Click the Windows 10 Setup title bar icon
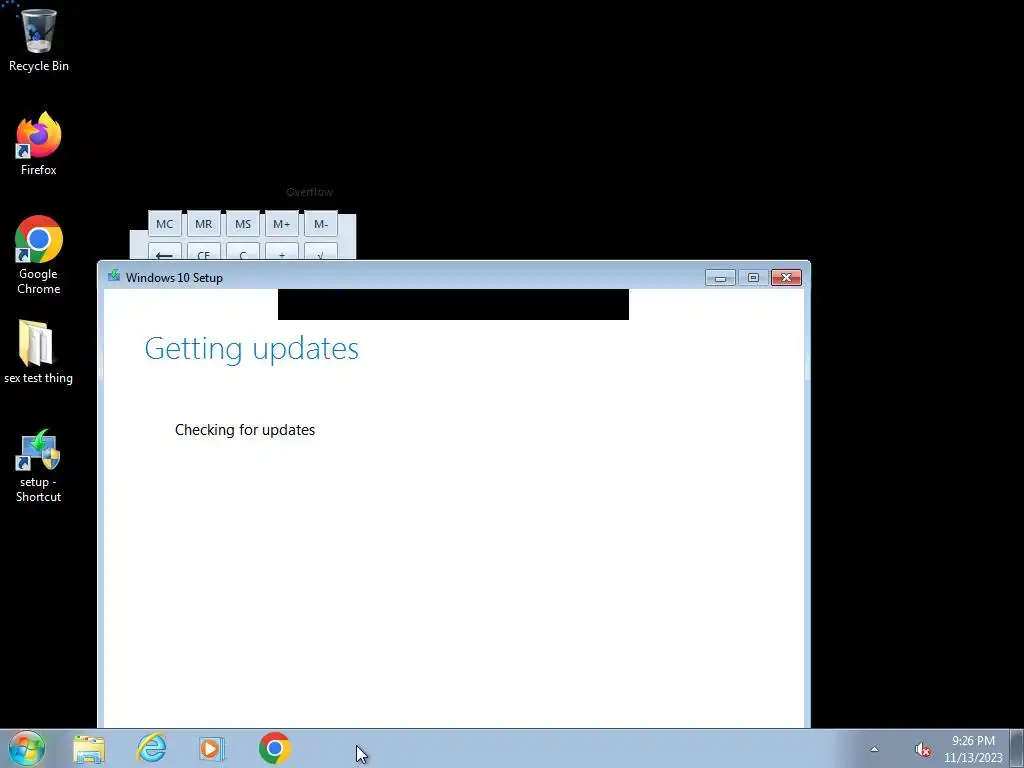Image resolution: width=1024 pixels, height=768 pixels. 114,276
